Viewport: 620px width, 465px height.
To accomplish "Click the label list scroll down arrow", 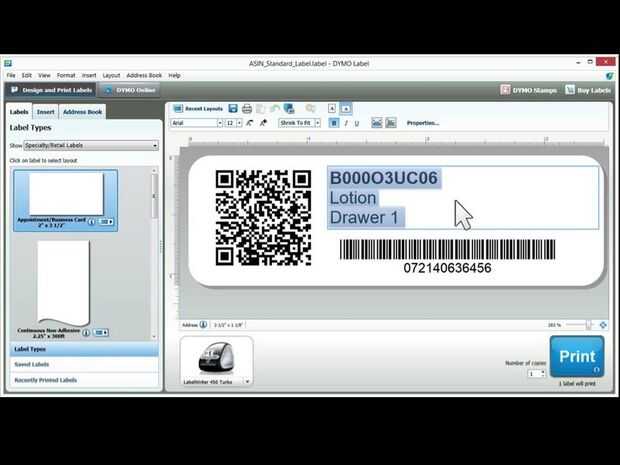I will pos(154,337).
